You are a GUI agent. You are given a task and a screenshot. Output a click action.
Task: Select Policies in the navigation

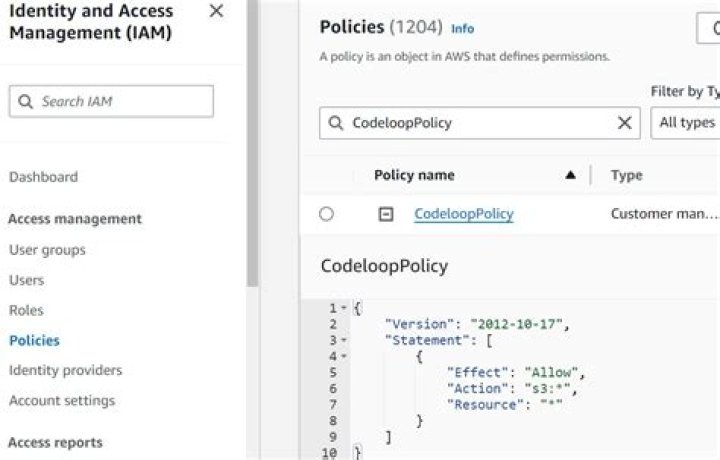click(x=34, y=340)
